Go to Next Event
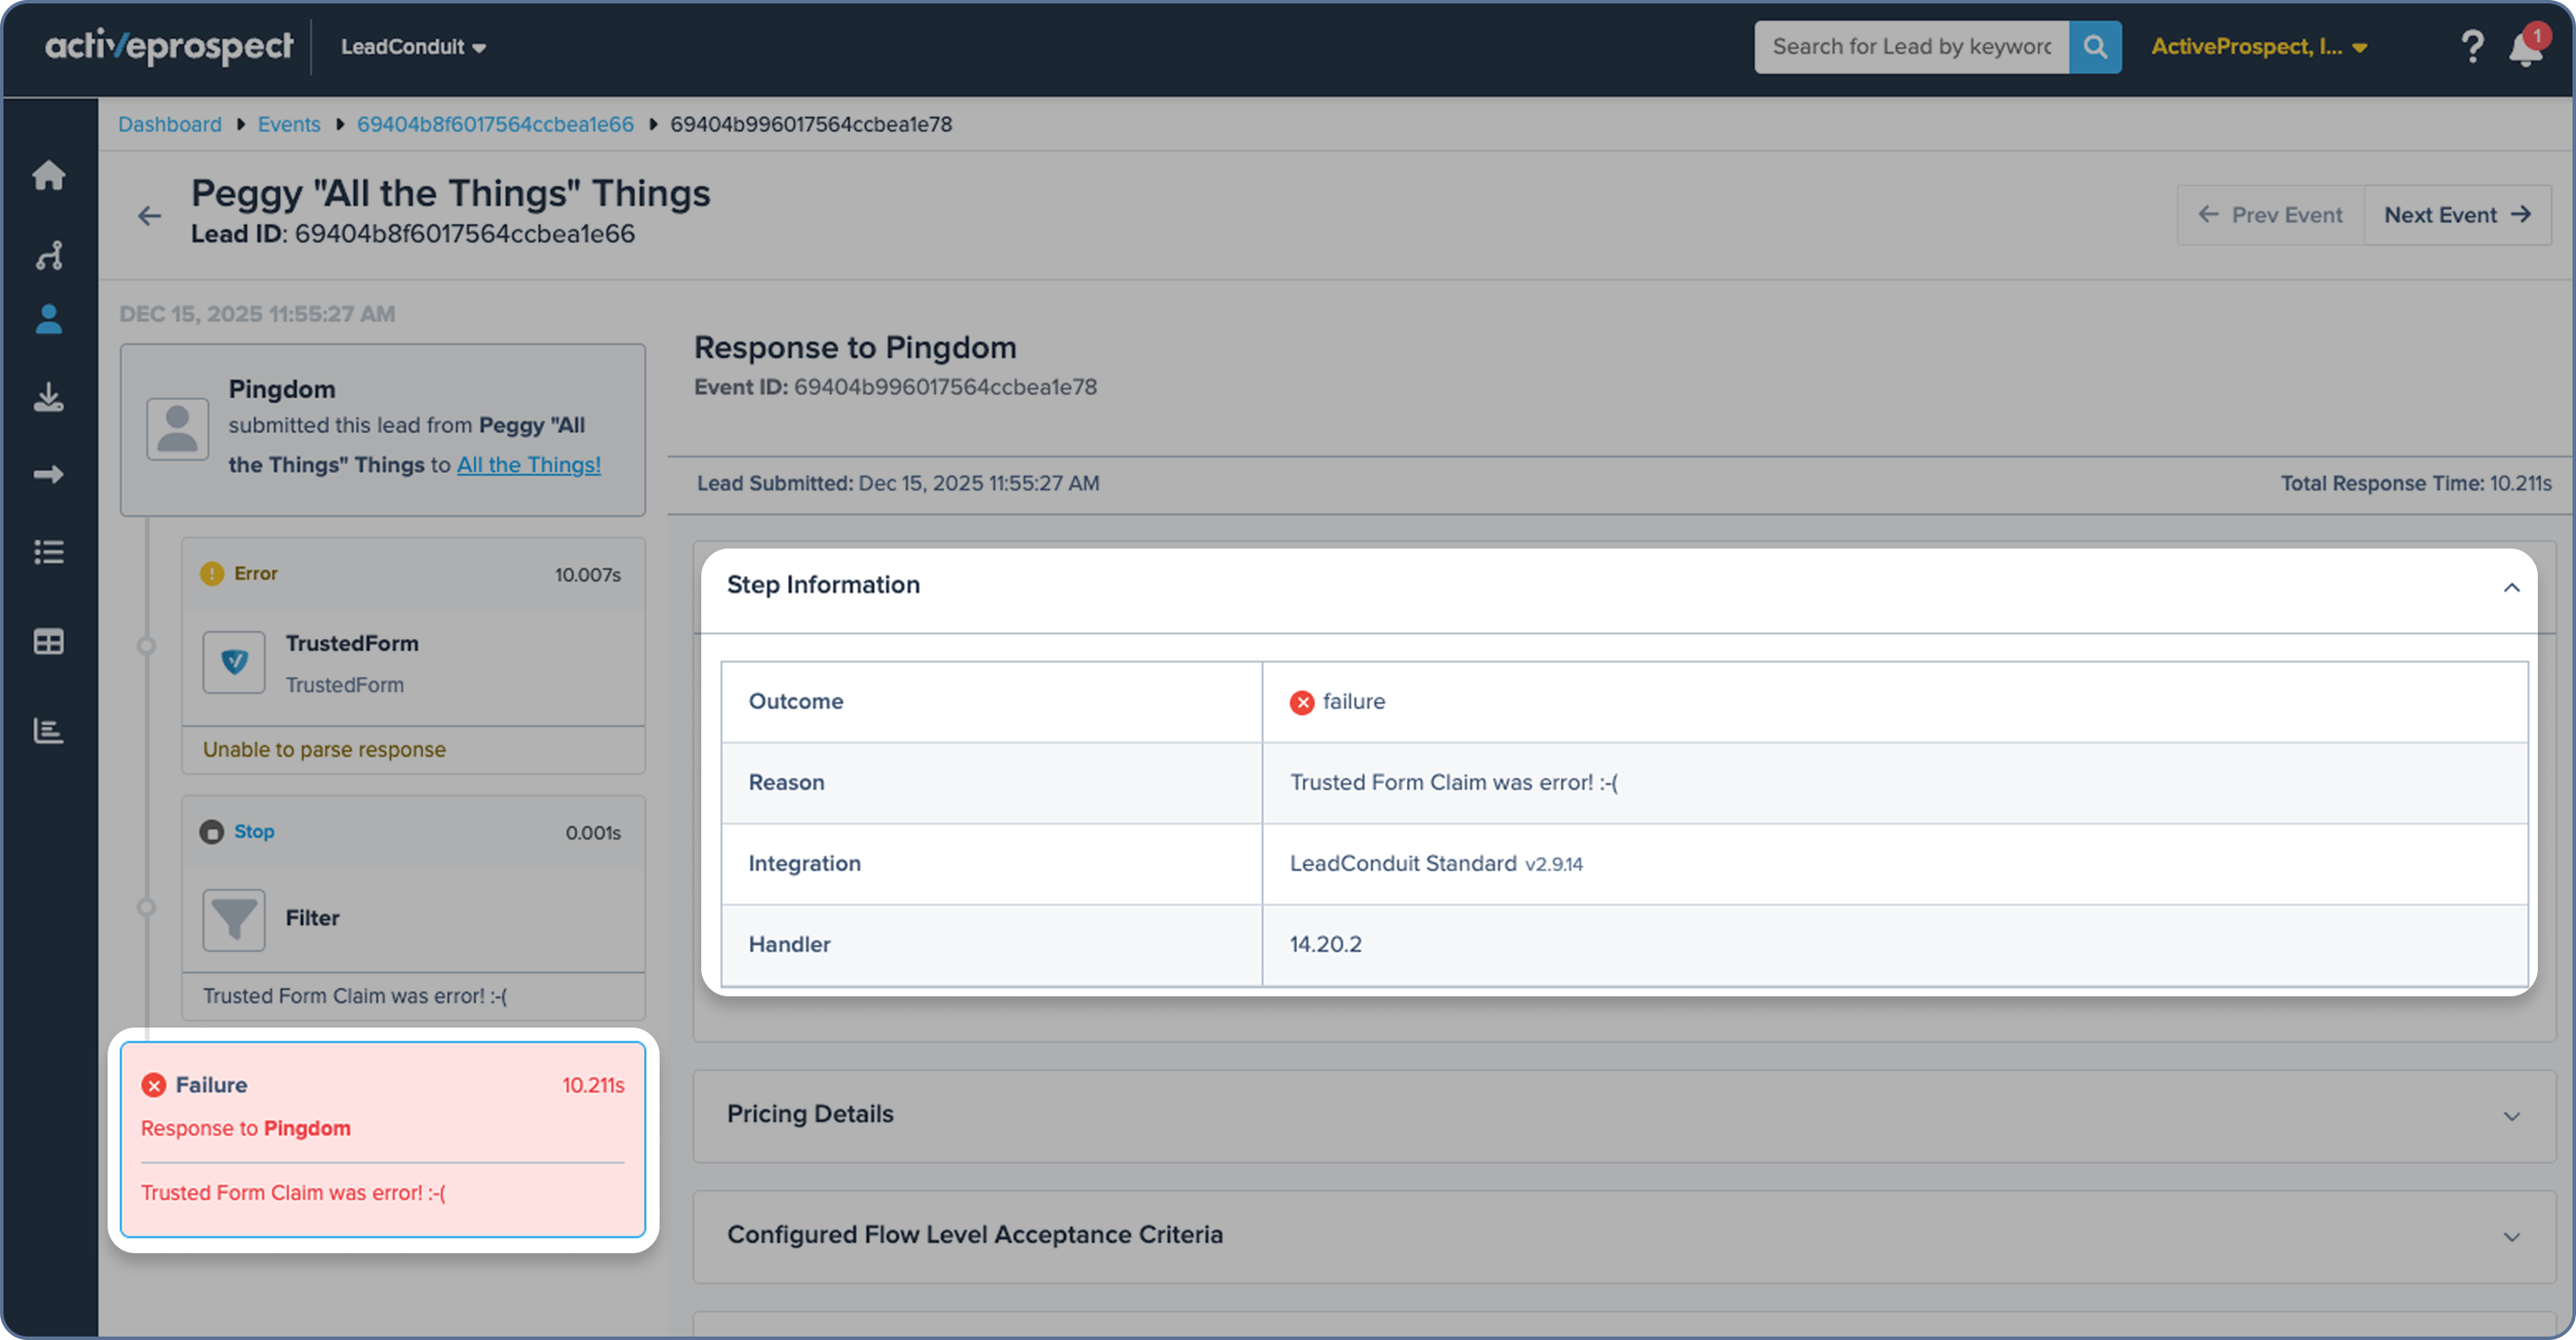The height and width of the screenshot is (1340, 2576). (2457, 215)
